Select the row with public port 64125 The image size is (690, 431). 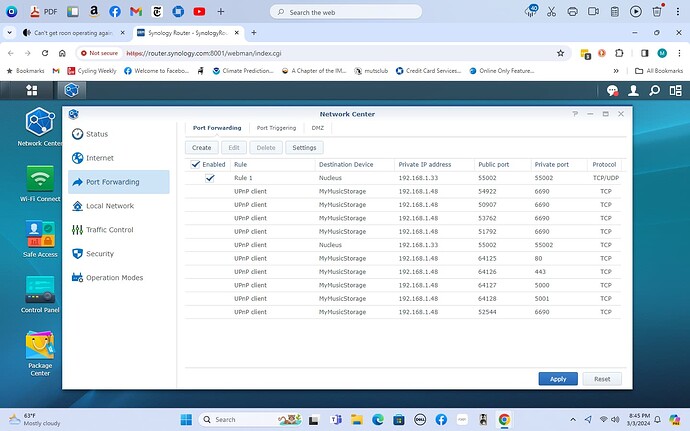pos(403,258)
